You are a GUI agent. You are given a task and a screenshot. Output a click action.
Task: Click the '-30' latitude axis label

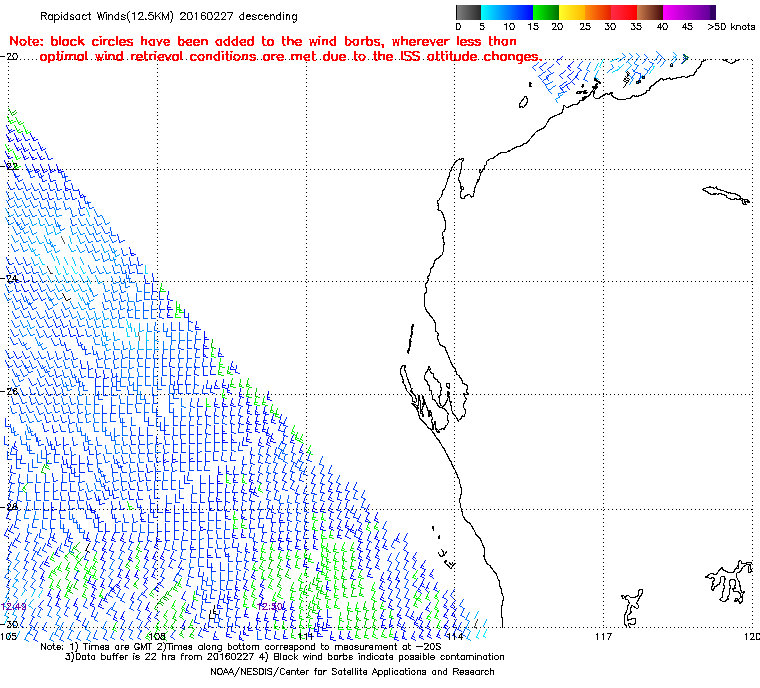[9, 624]
